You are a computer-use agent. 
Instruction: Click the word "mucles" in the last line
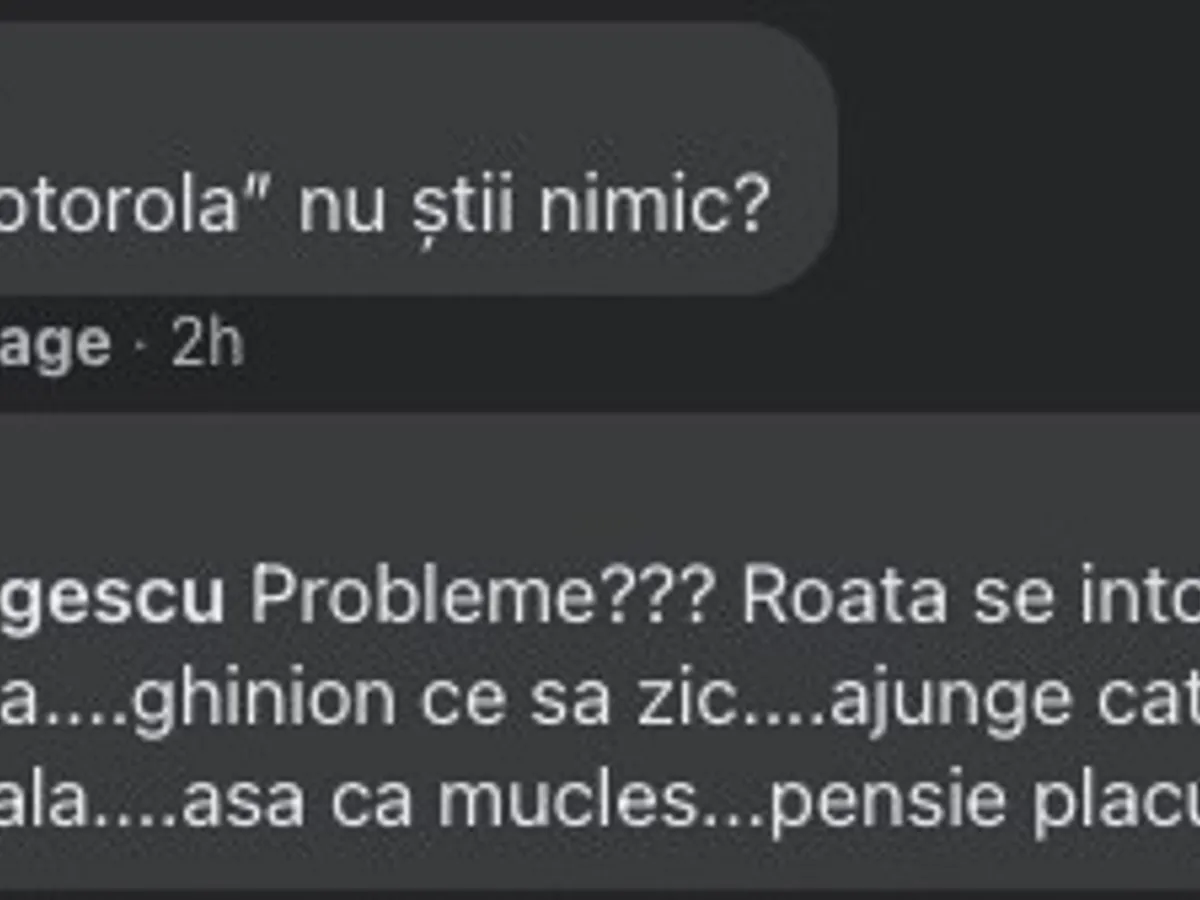pyautogui.click(x=565, y=802)
